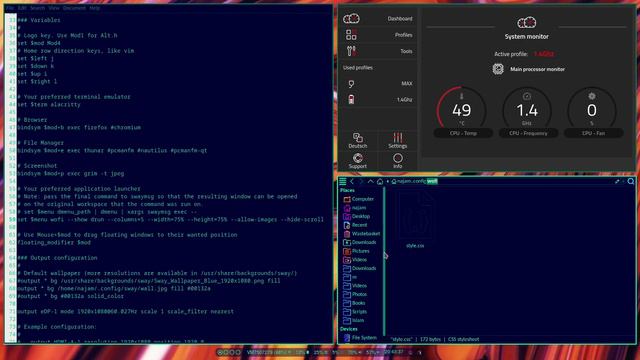Screen dimensions: 640x360
Task: Click the workspace indicator circles in bottom bar
Action: click(229, 352)
